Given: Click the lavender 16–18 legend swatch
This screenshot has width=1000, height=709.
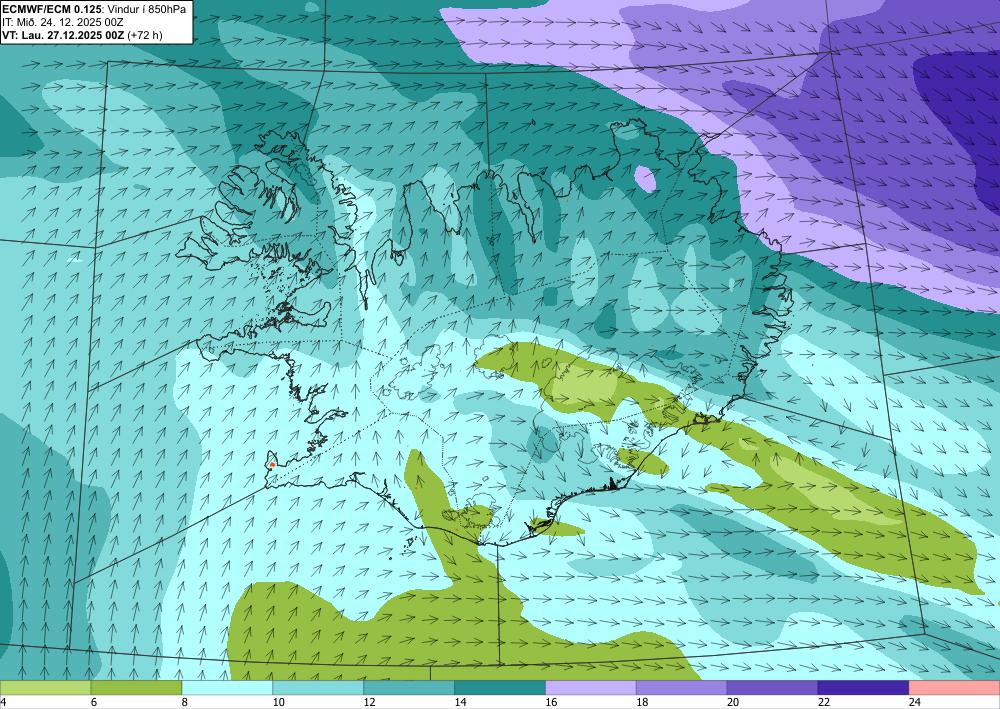Looking at the screenshot, I should coord(591,688).
